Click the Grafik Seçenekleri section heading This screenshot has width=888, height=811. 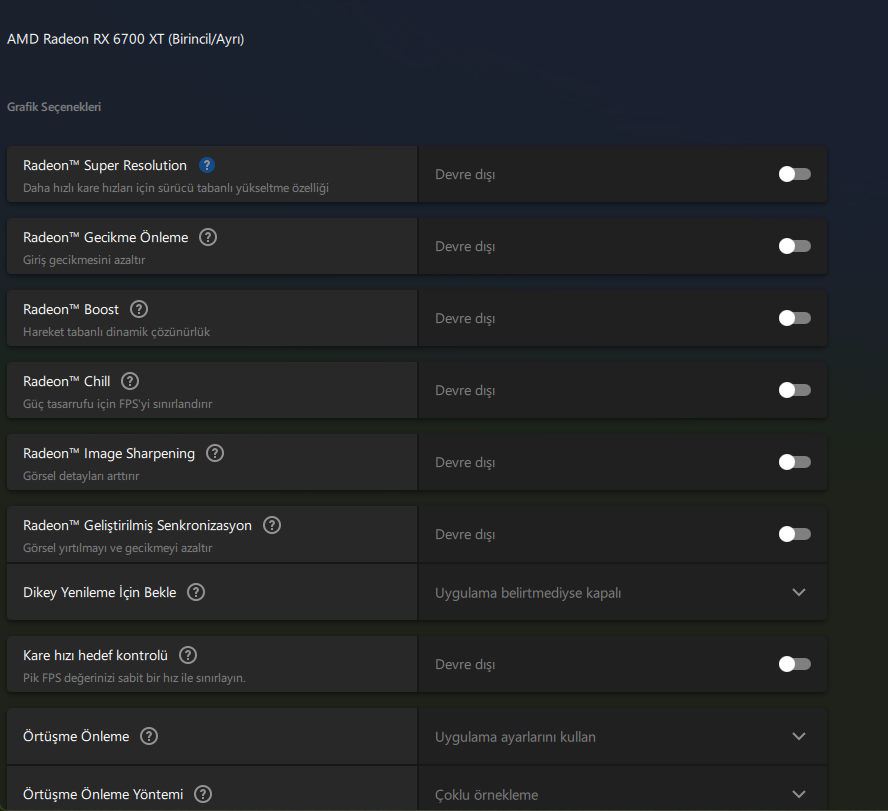click(x=54, y=107)
